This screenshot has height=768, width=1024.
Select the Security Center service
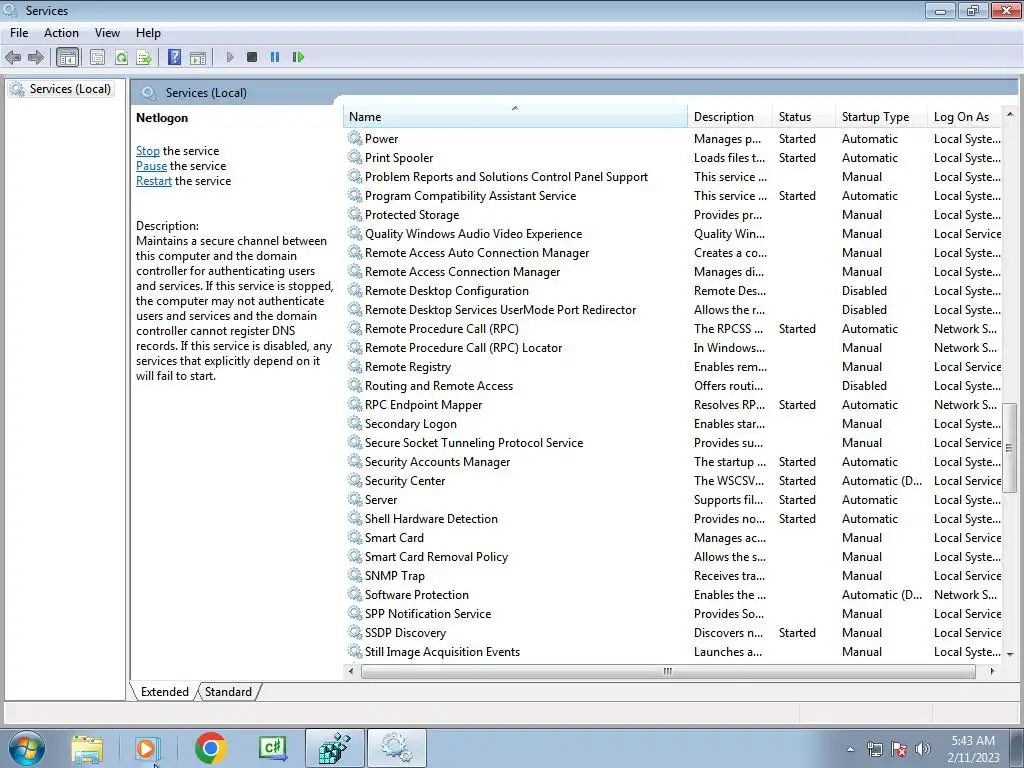[673, 481]
